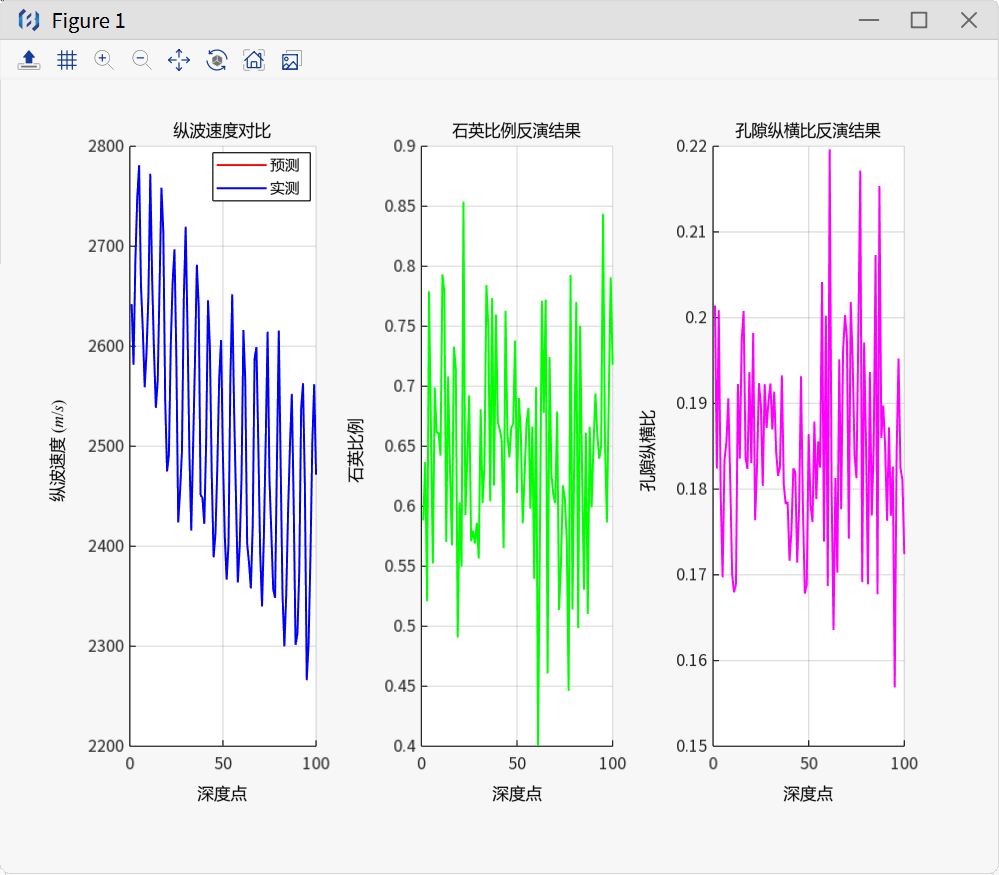Select the zoom in magnifier tool
Image resolution: width=999 pixels, height=875 pixels.
point(104,61)
